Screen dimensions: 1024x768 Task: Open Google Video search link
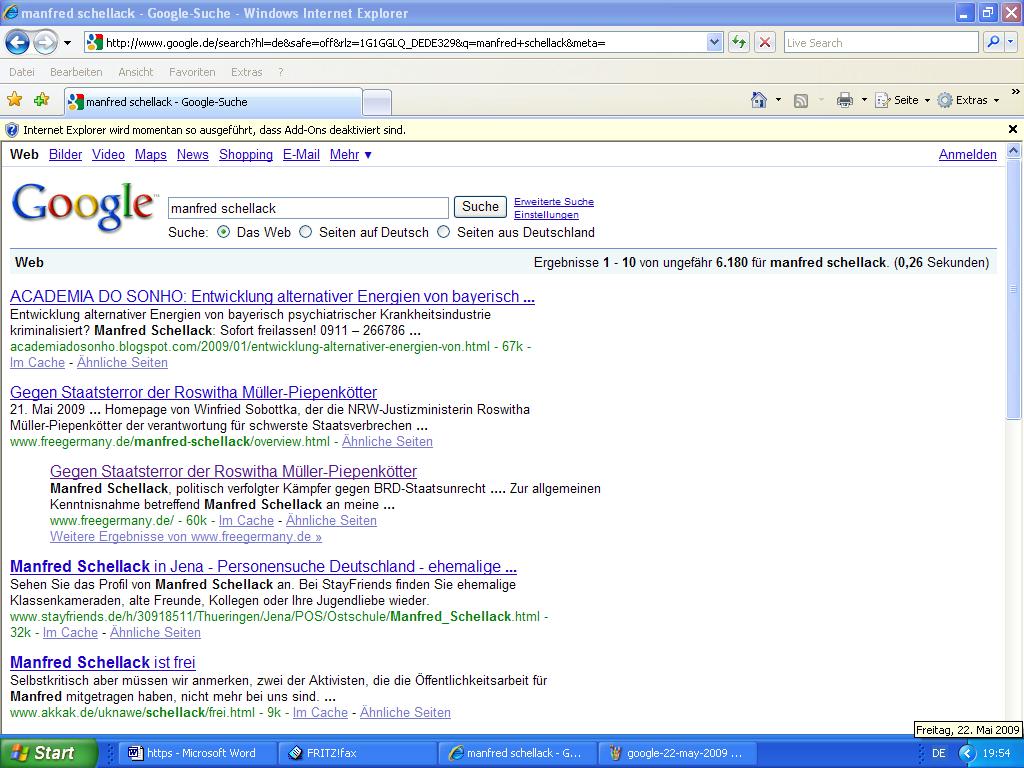pos(108,155)
